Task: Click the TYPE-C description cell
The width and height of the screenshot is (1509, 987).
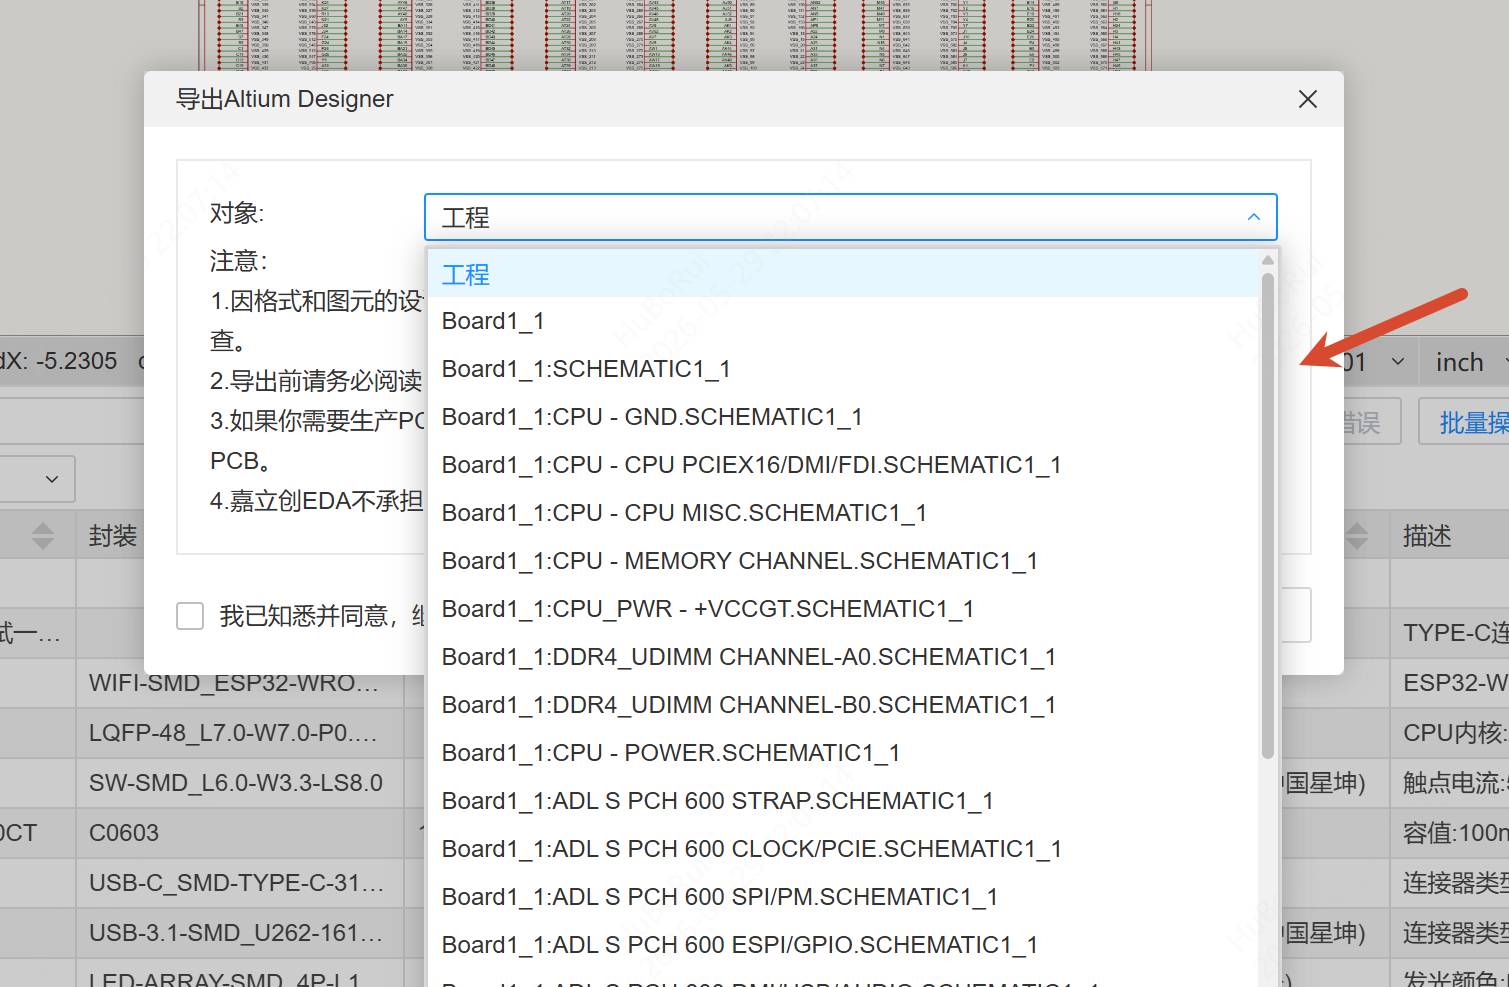Action: tap(1450, 633)
